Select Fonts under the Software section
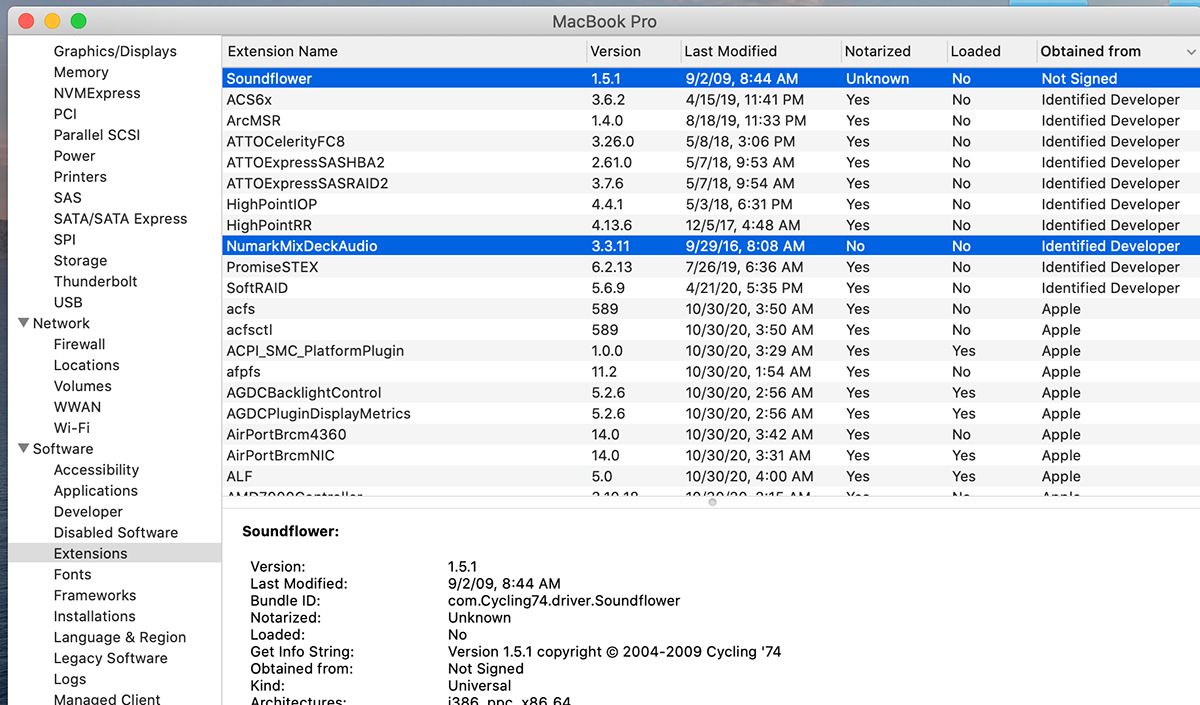 coord(72,574)
